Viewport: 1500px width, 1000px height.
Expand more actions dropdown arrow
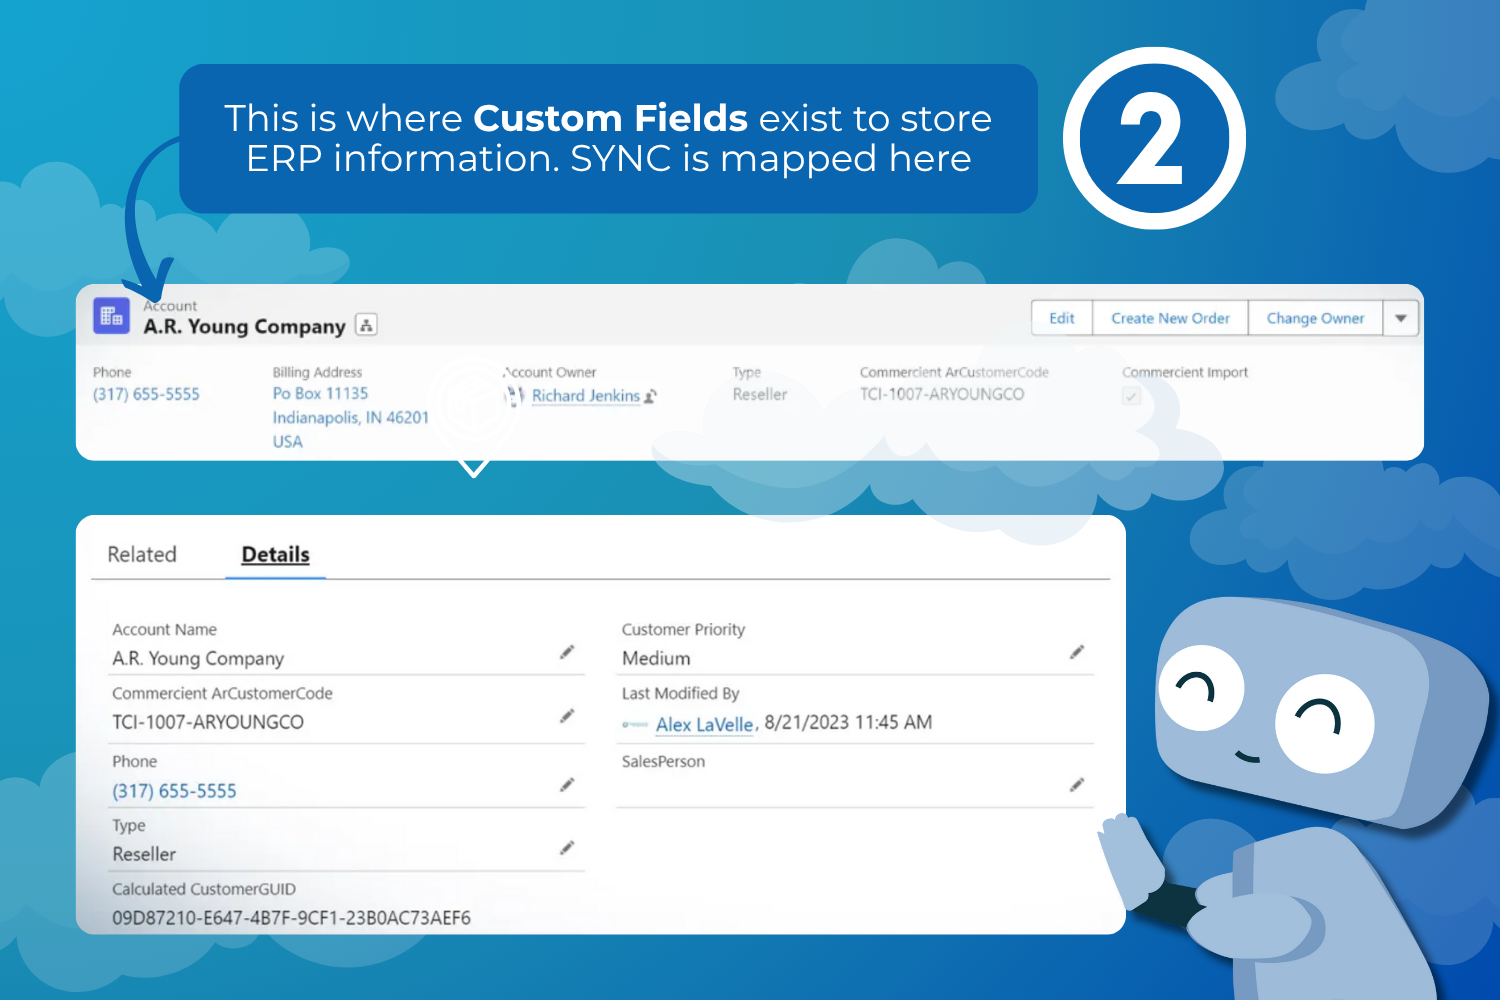pos(1401,319)
